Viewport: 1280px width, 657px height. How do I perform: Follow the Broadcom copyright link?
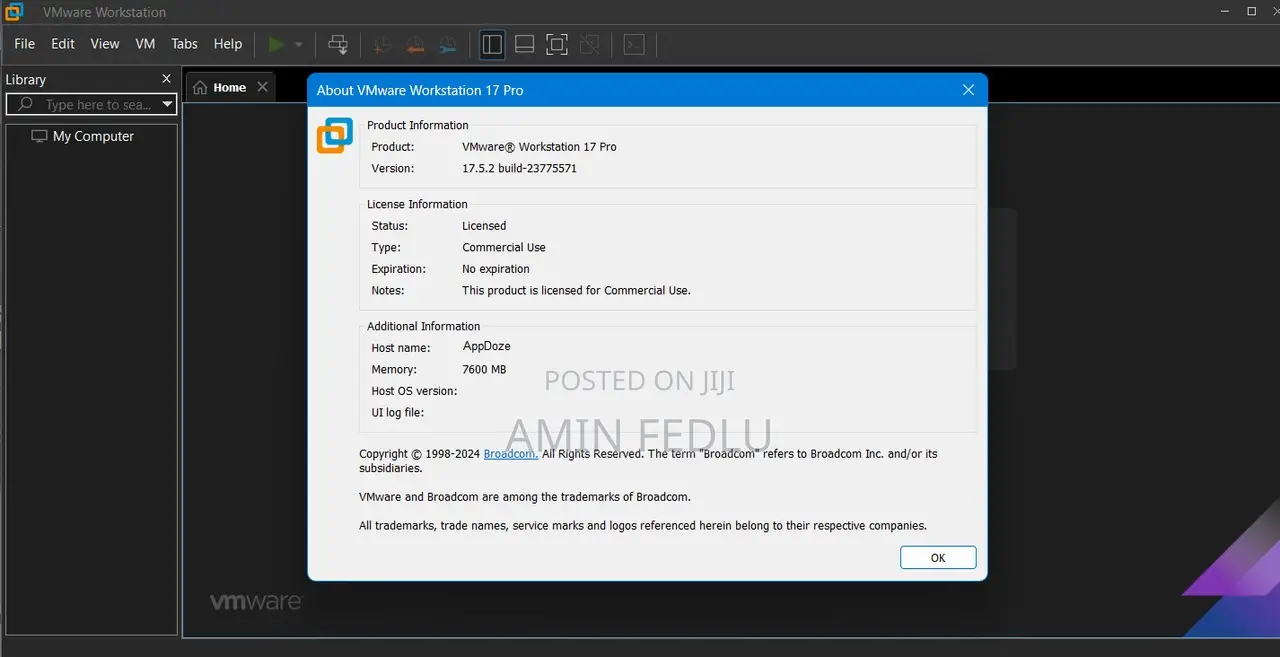point(510,453)
